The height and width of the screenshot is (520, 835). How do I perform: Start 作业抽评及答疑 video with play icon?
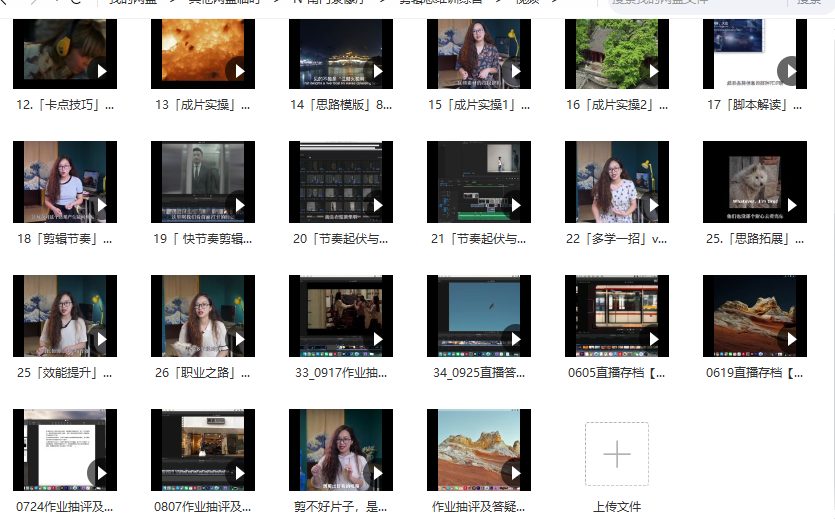coord(515,473)
